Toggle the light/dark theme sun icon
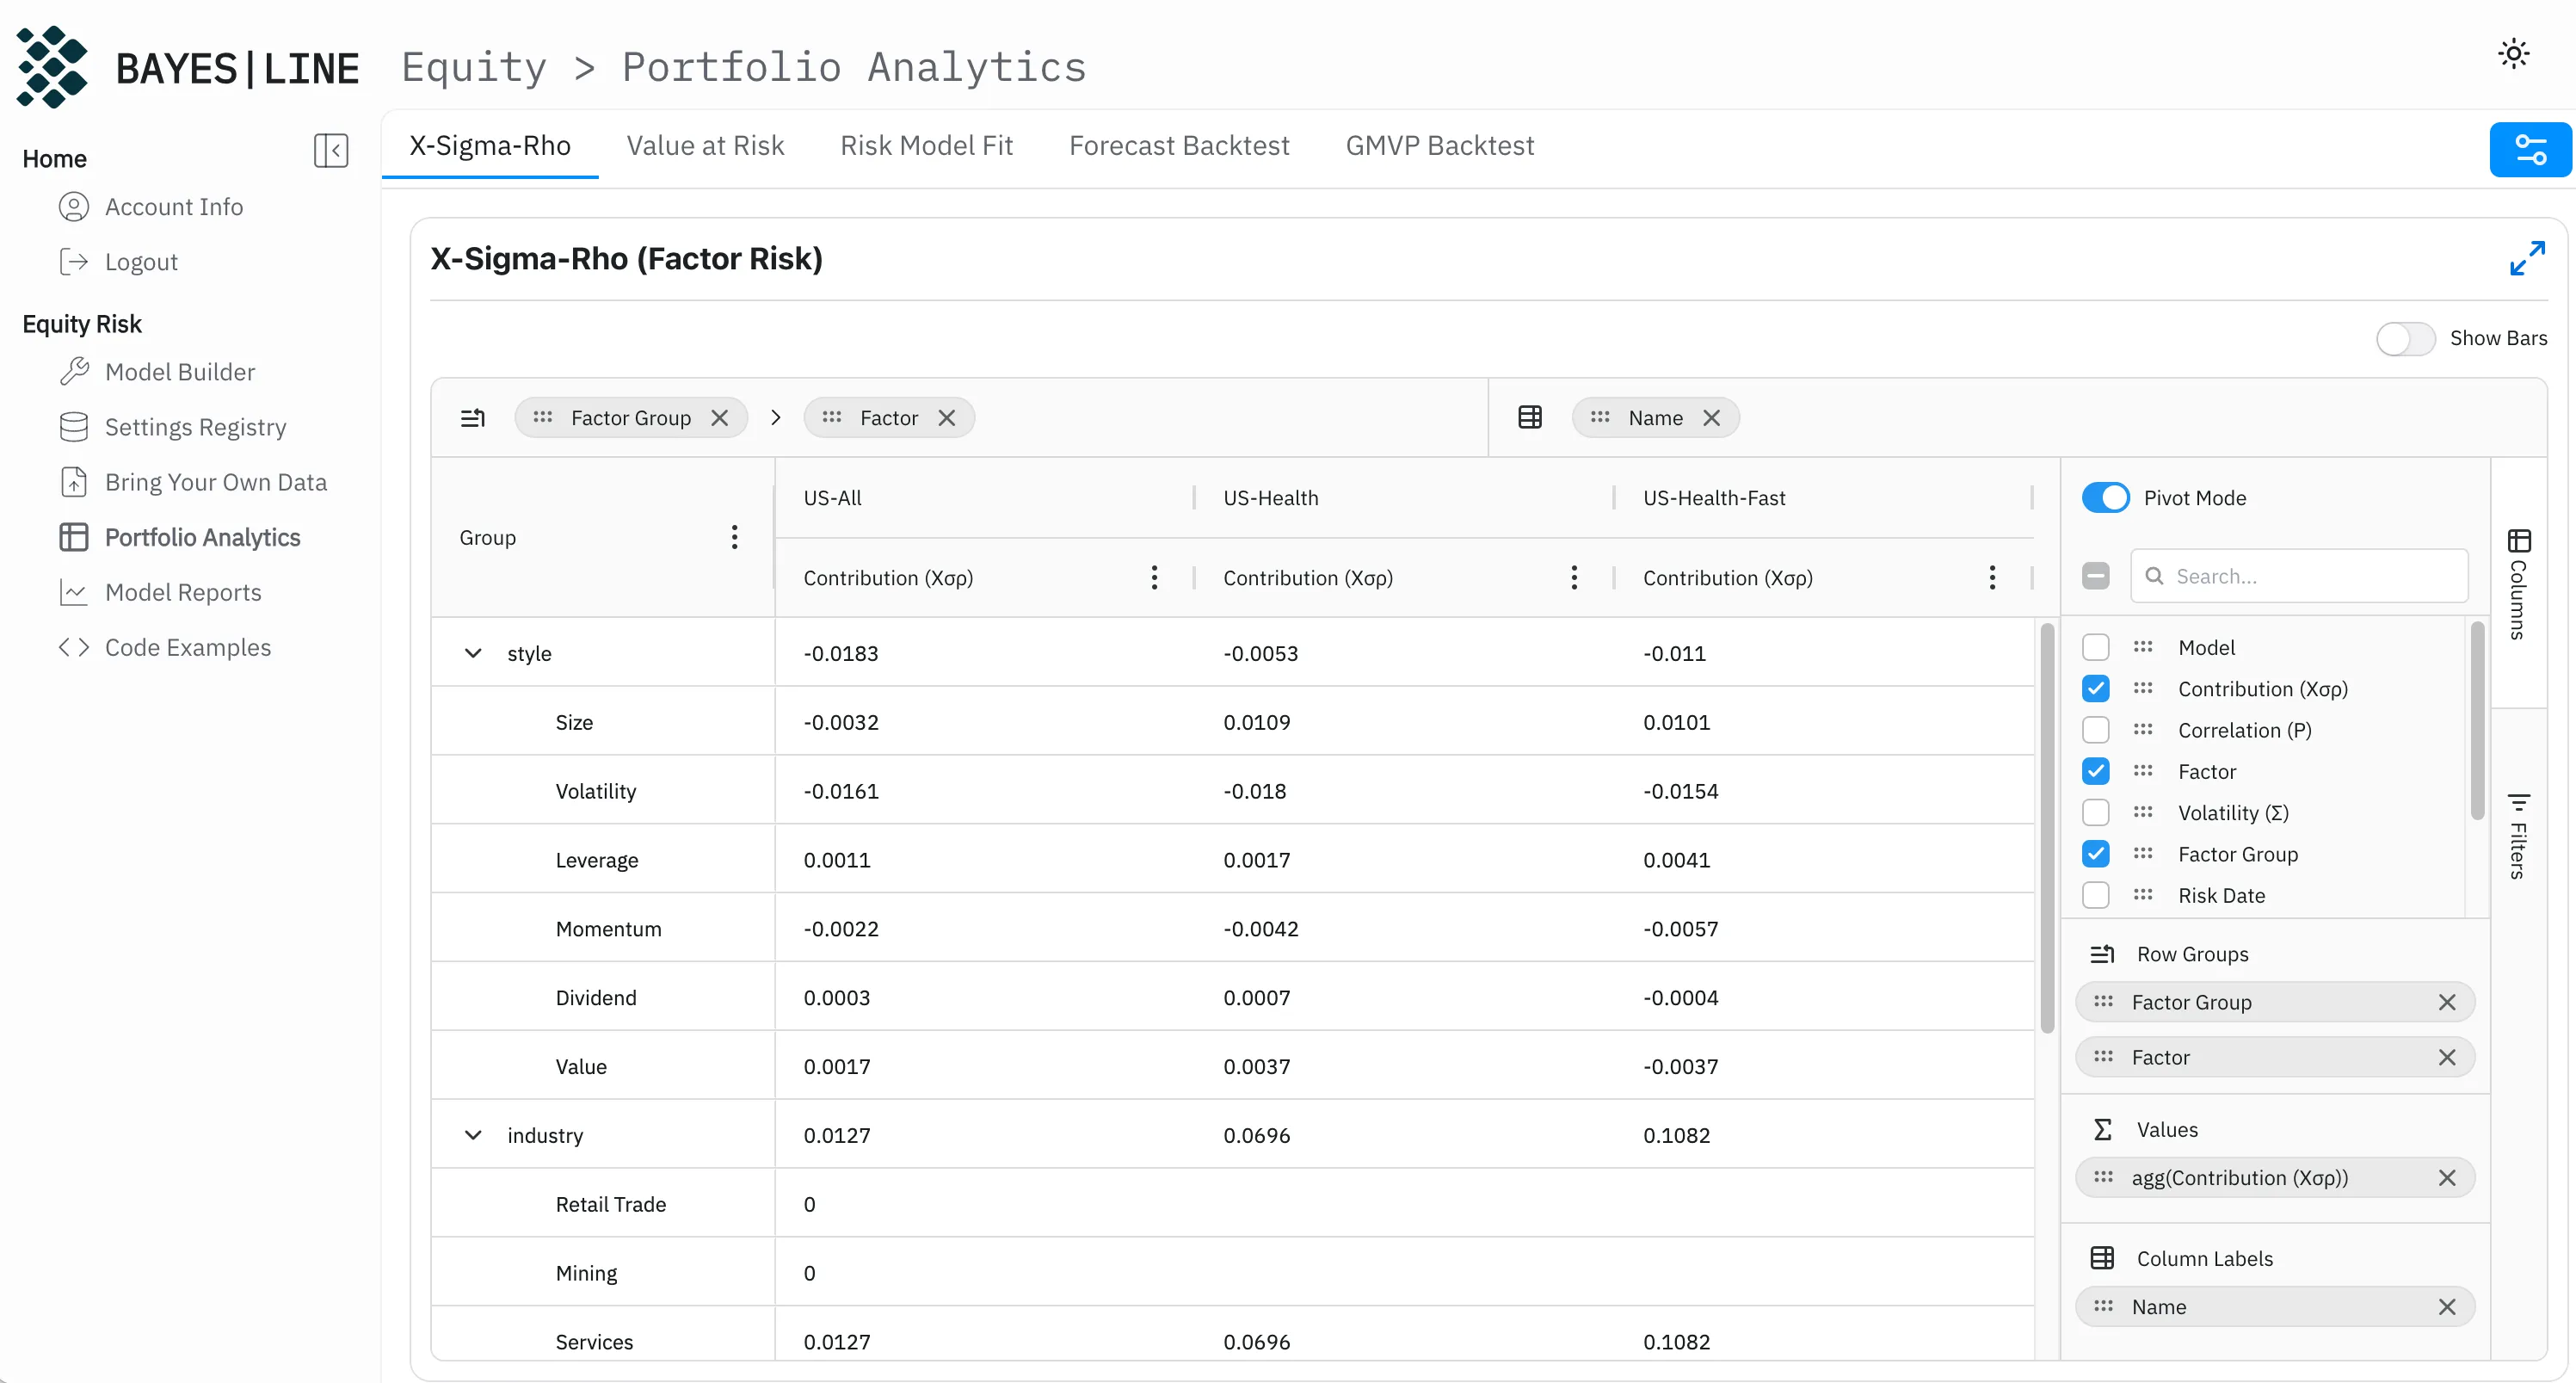The width and height of the screenshot is (2576, 1383). (x=2514, y=53)
